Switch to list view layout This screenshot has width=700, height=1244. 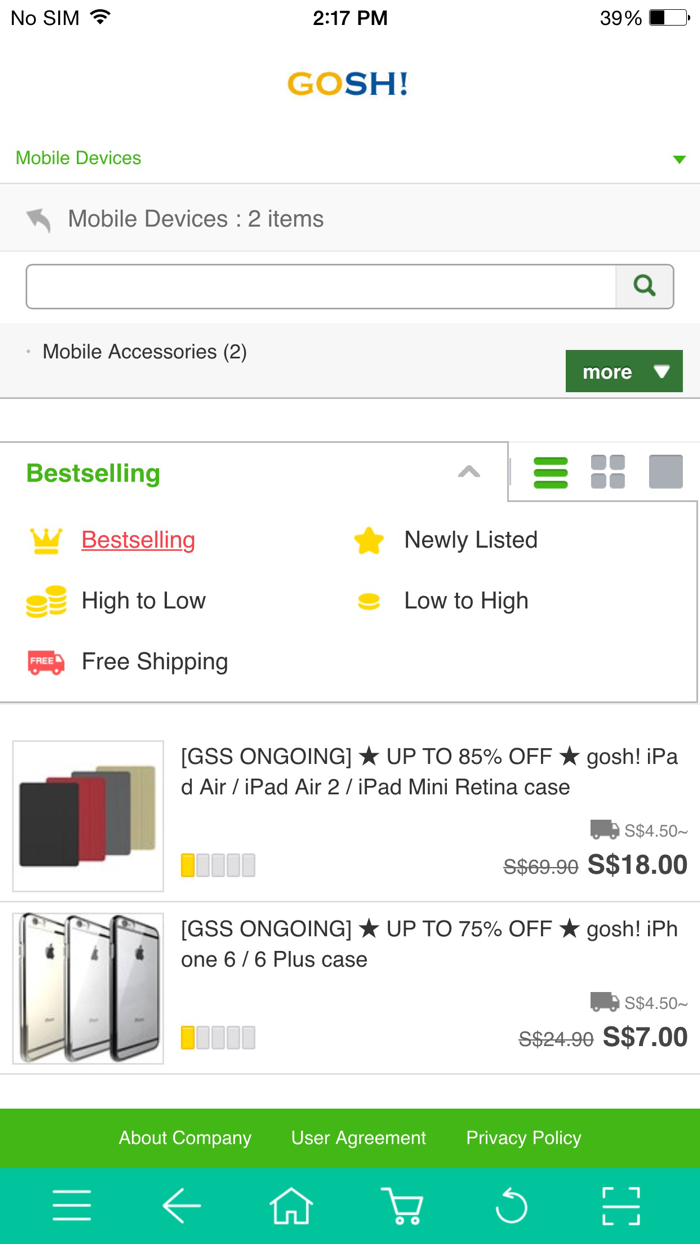coord(550,472)
